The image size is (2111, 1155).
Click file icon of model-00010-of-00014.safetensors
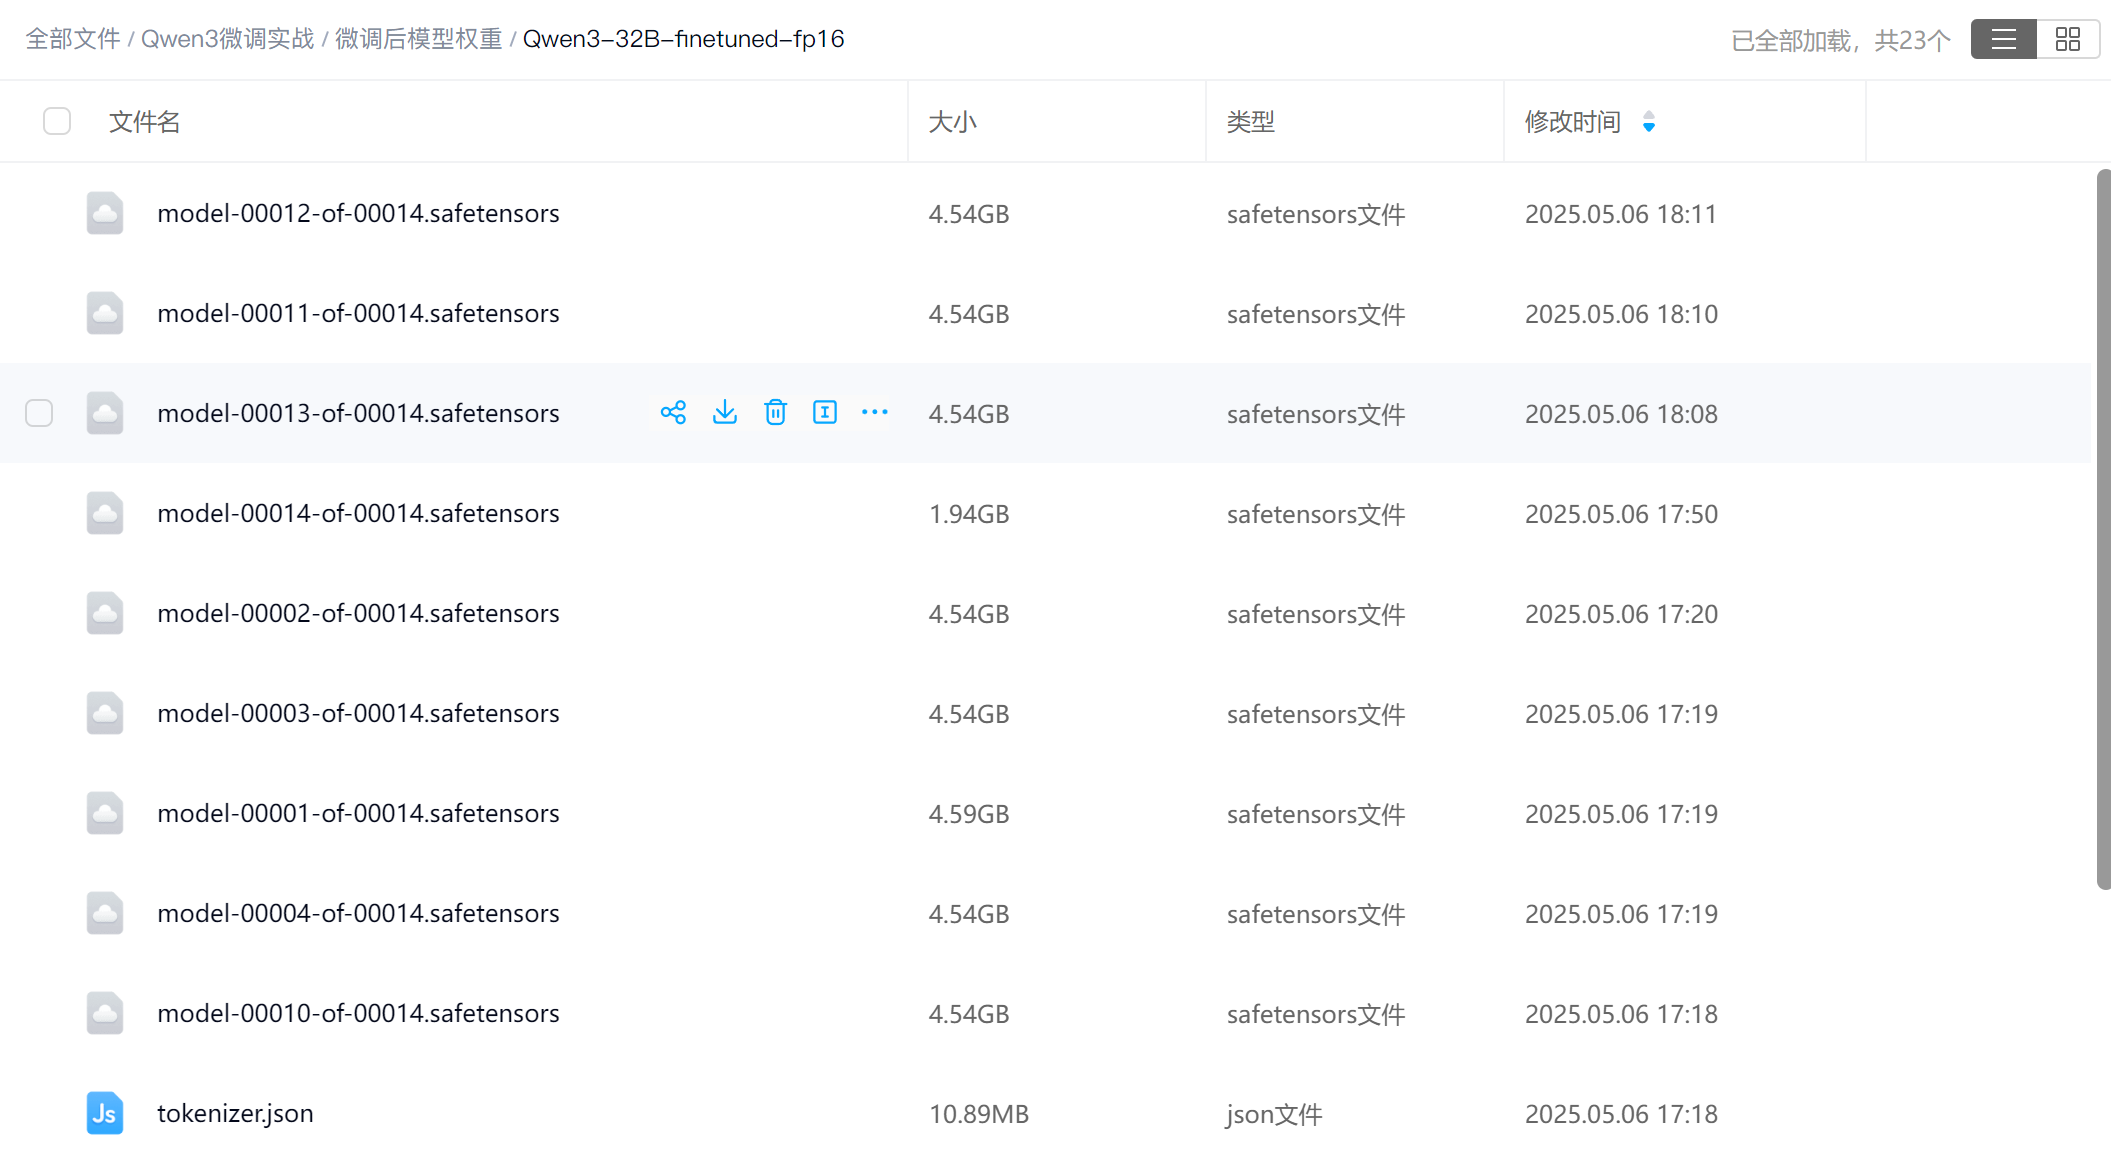point(105,1013)
